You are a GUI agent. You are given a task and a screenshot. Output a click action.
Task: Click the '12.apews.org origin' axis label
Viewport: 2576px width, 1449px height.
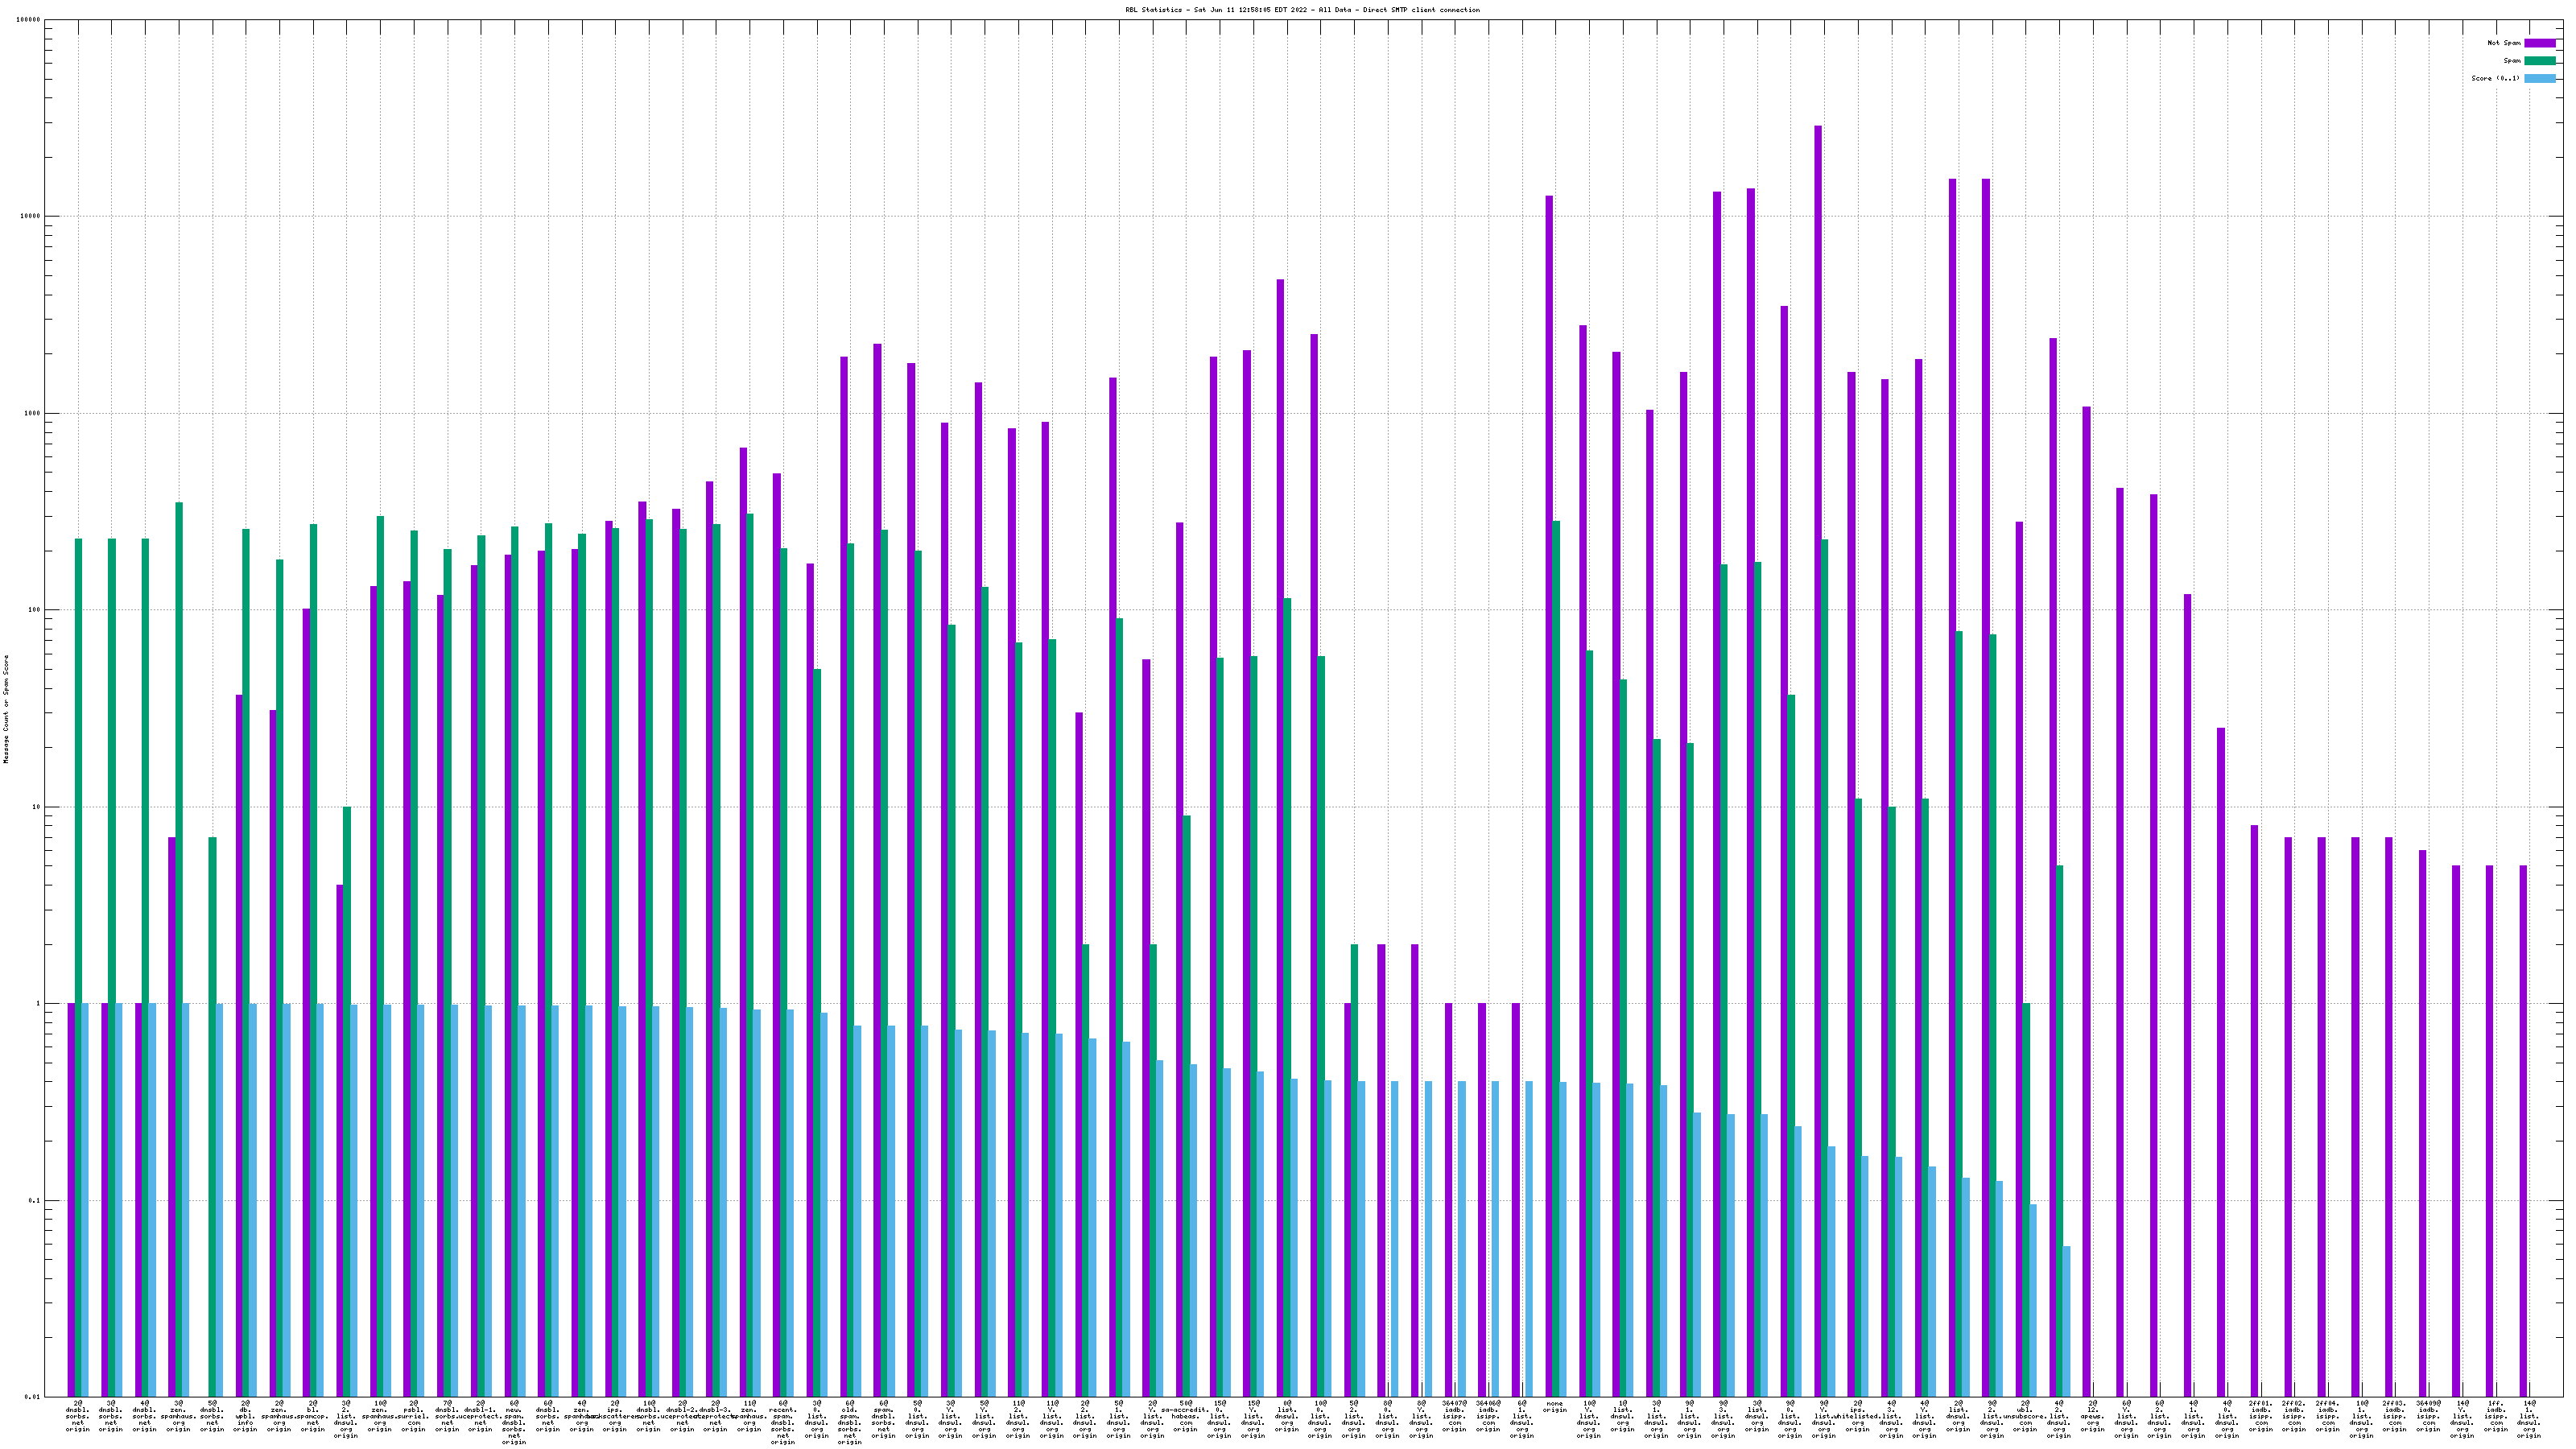[x=2092, y=1416]
